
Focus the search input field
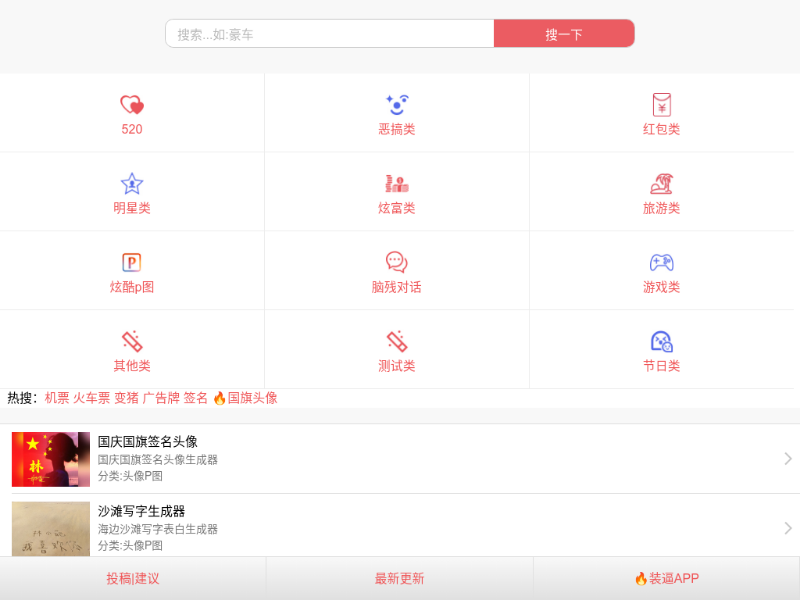pos(330,34)
